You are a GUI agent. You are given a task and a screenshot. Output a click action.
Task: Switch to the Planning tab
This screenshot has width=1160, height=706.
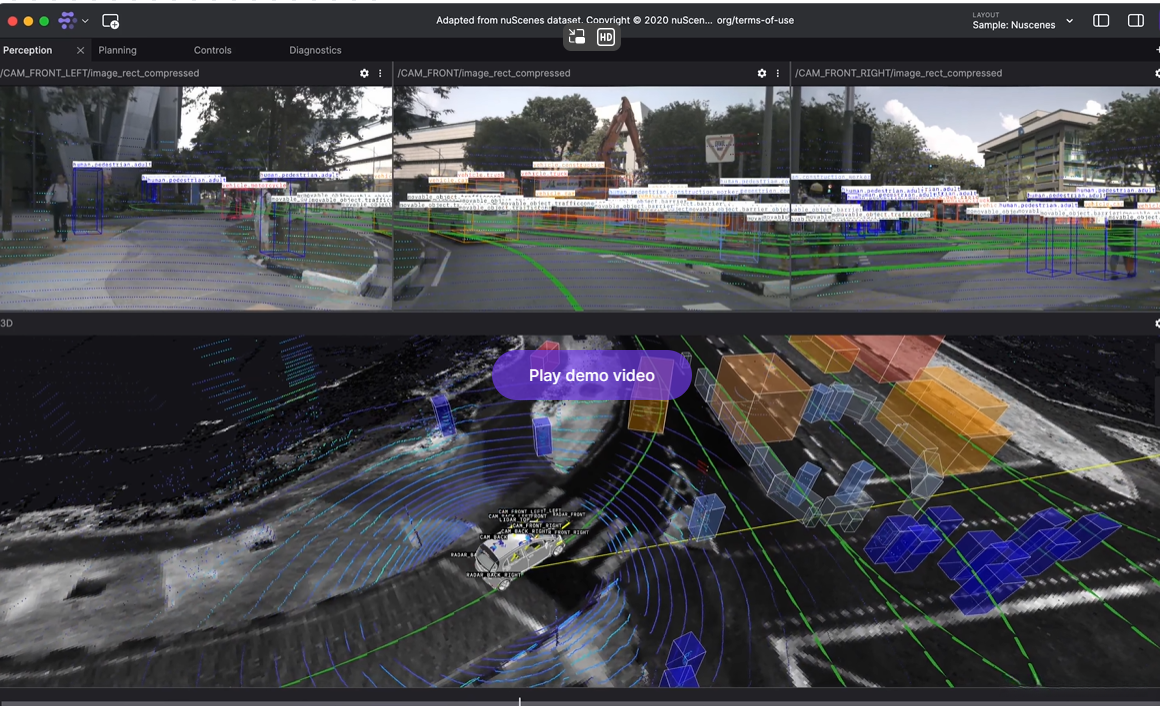118,50
